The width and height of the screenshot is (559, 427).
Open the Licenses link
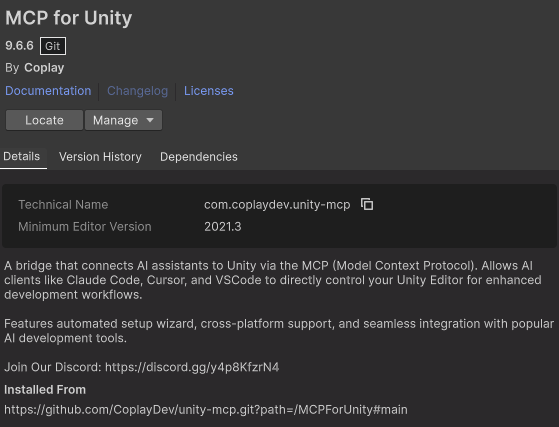point(209,91)
